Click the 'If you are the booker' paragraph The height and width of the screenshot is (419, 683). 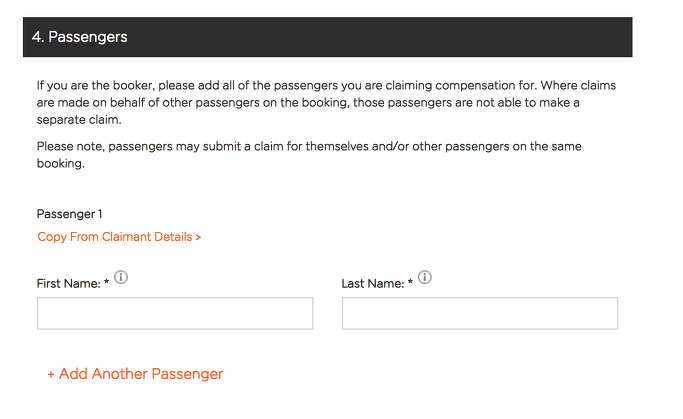(326, 102)
